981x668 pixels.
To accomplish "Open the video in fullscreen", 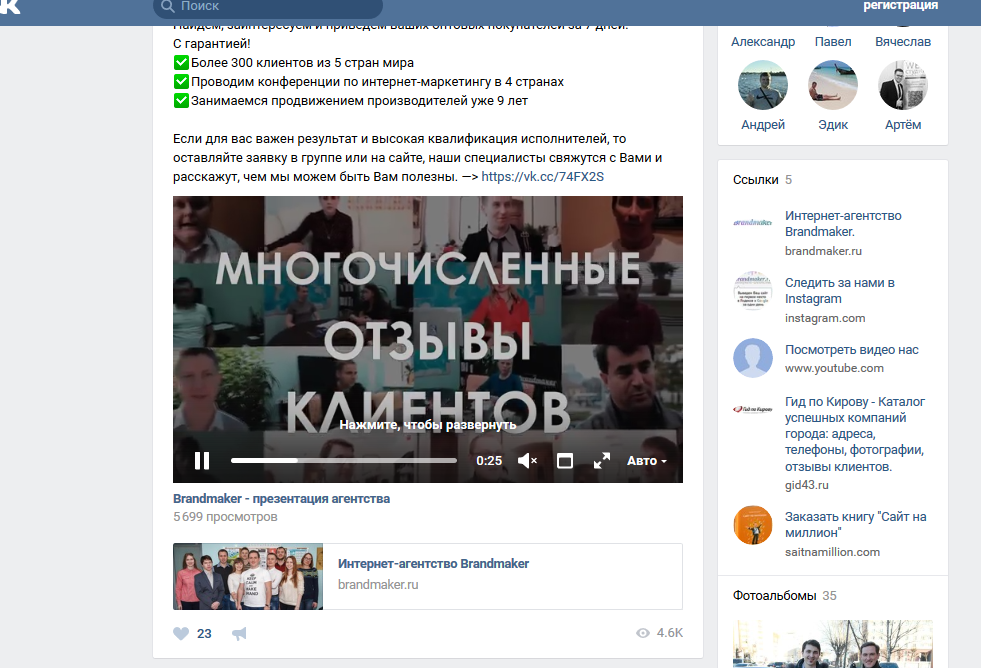I will click(x=602, y=461).
